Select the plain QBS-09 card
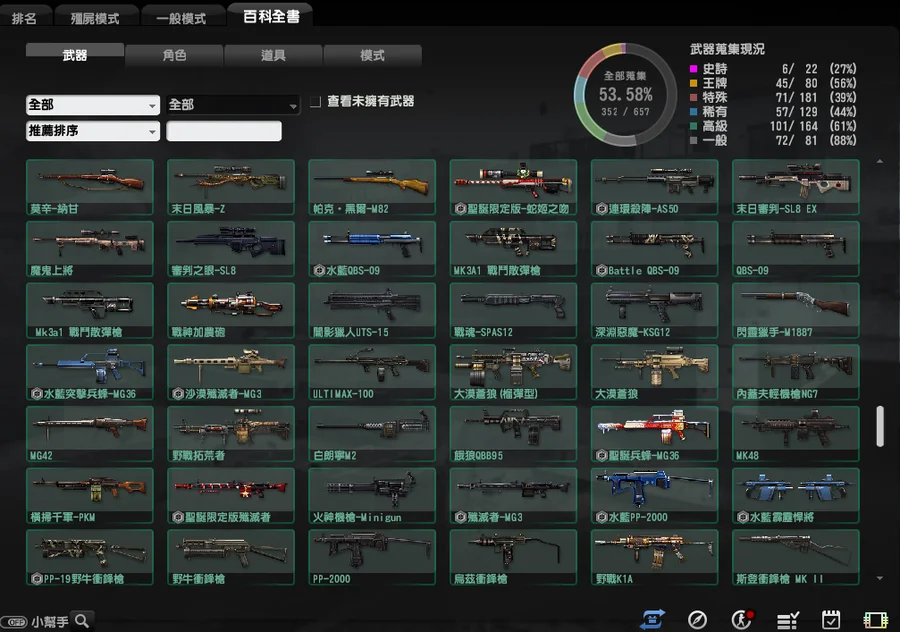Image resolution: width=900 pixels, height=632 pixels. (x=796, y=249)
